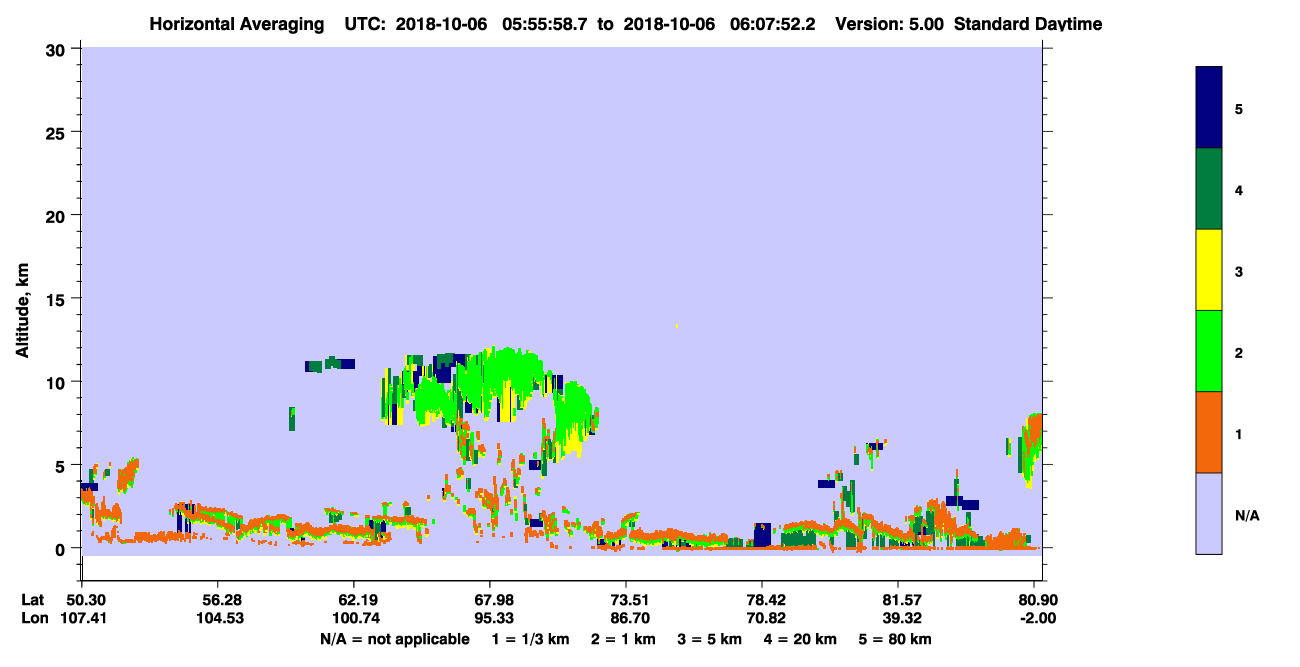Click legend text '4 = 20 km'
The image size is (1300, 667).
[x=801, y=639]
